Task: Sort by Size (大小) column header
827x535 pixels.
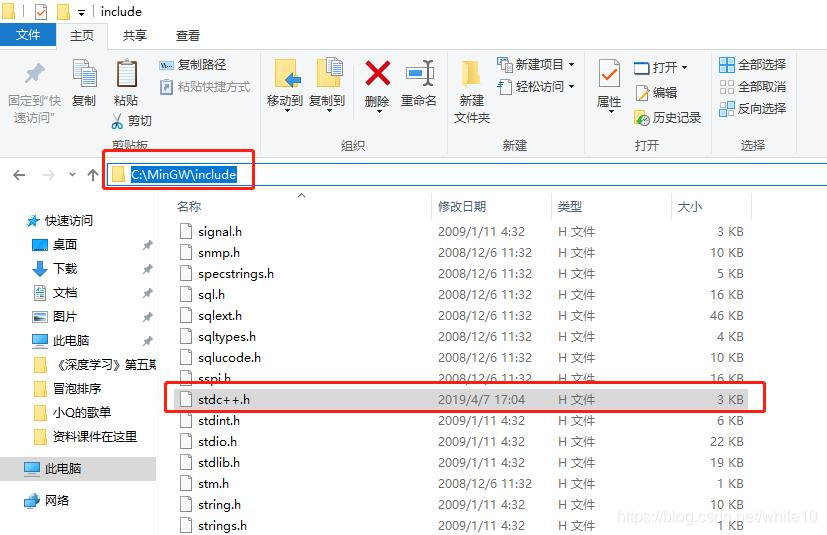Action: tap(690, 206)
